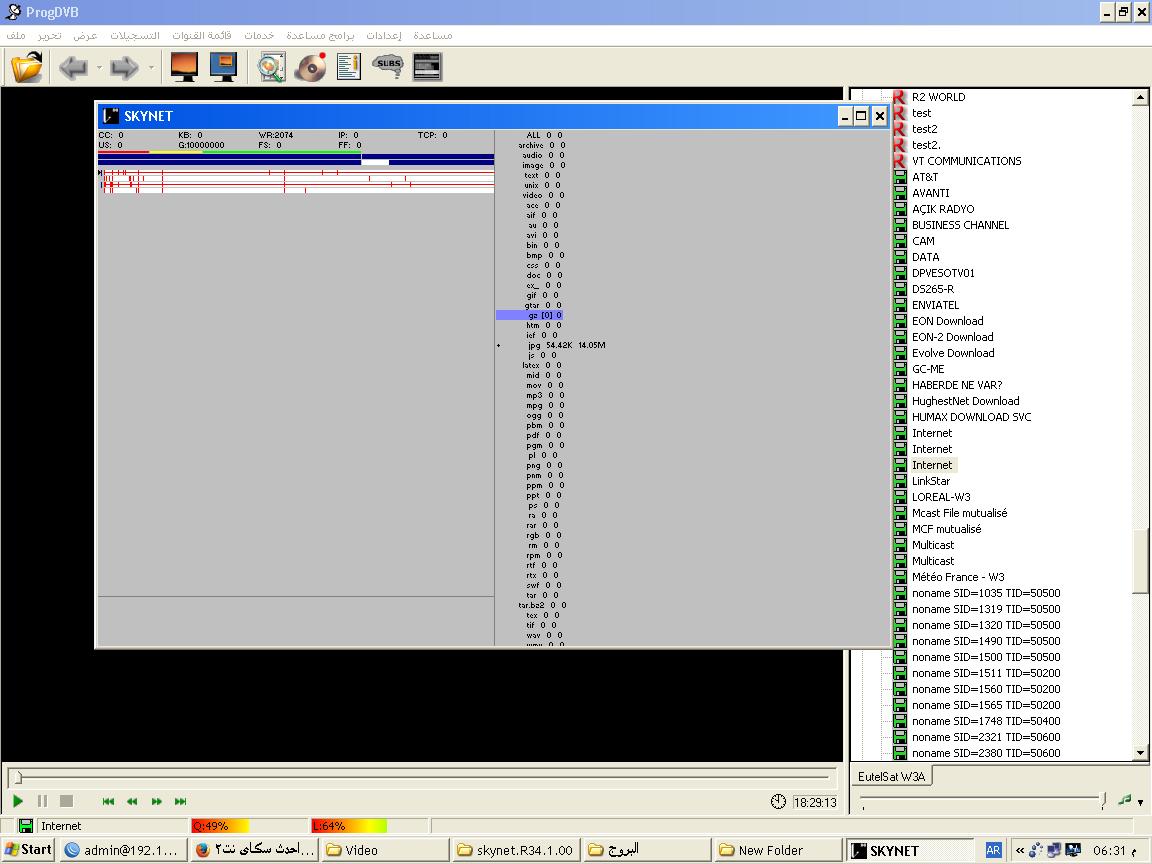Click the highlighted gz row in SKYNET

tap(530, 315)
